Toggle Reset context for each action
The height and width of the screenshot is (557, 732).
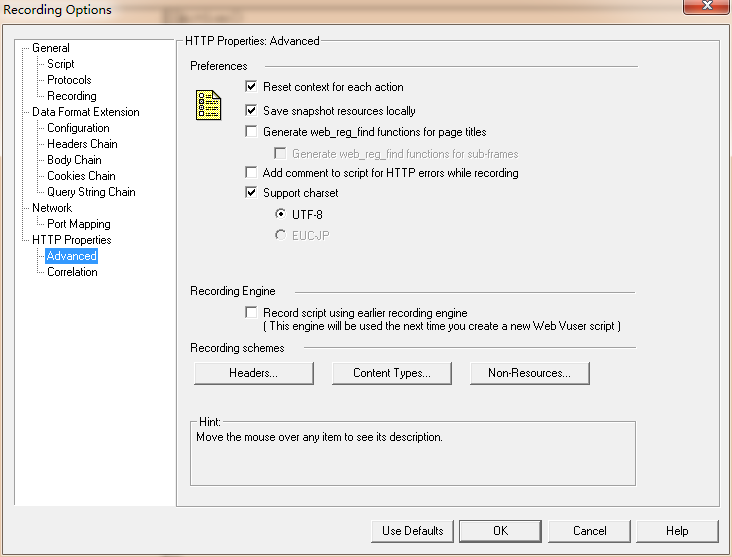pos(251,86)
